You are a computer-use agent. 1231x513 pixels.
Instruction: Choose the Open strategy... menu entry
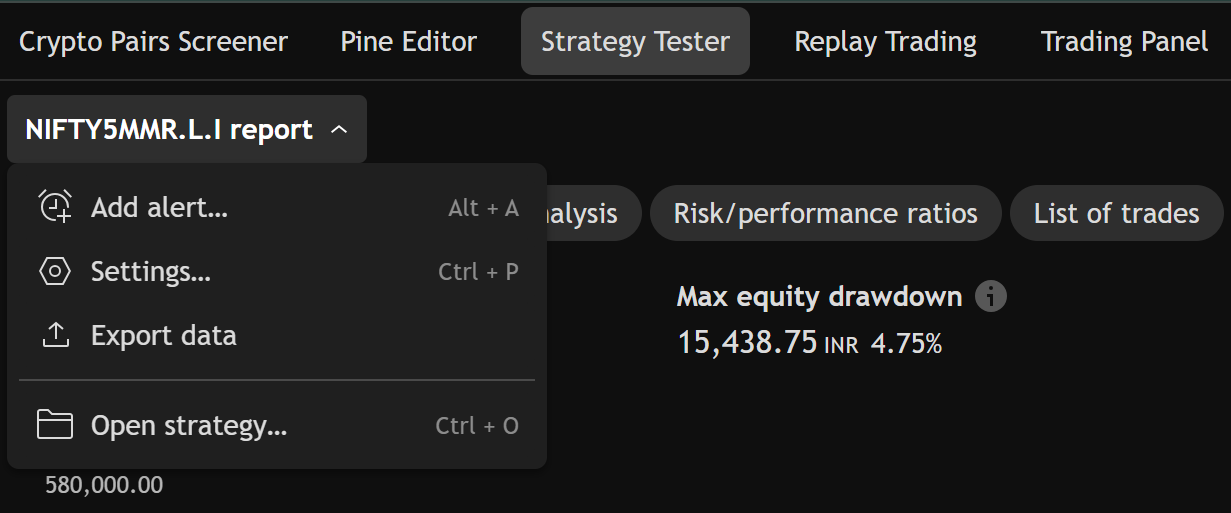coord(189,427)
